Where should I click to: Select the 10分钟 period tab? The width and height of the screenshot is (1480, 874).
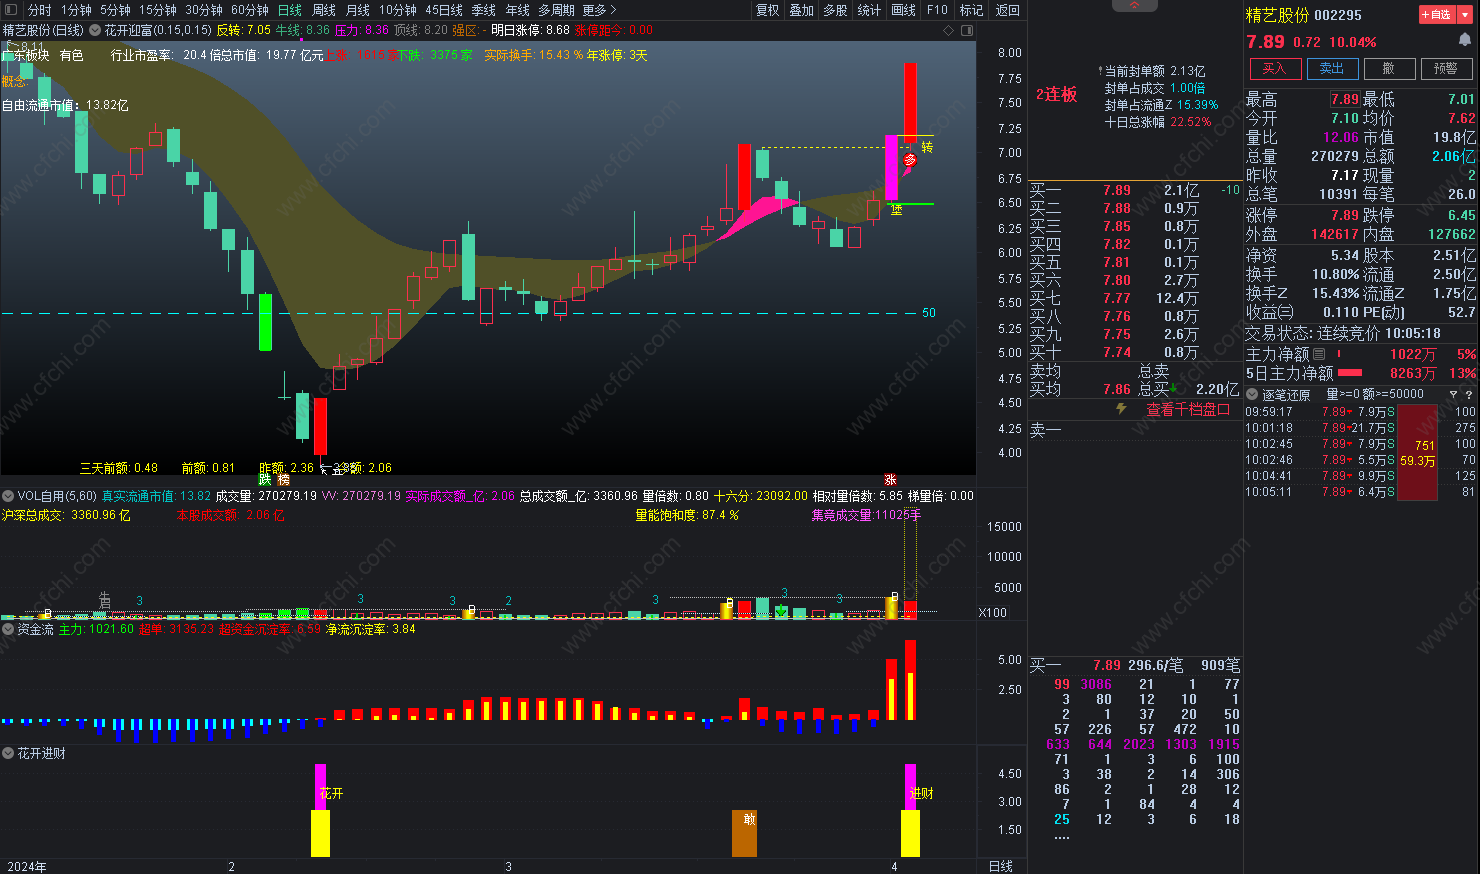click(x=398, y=10)
